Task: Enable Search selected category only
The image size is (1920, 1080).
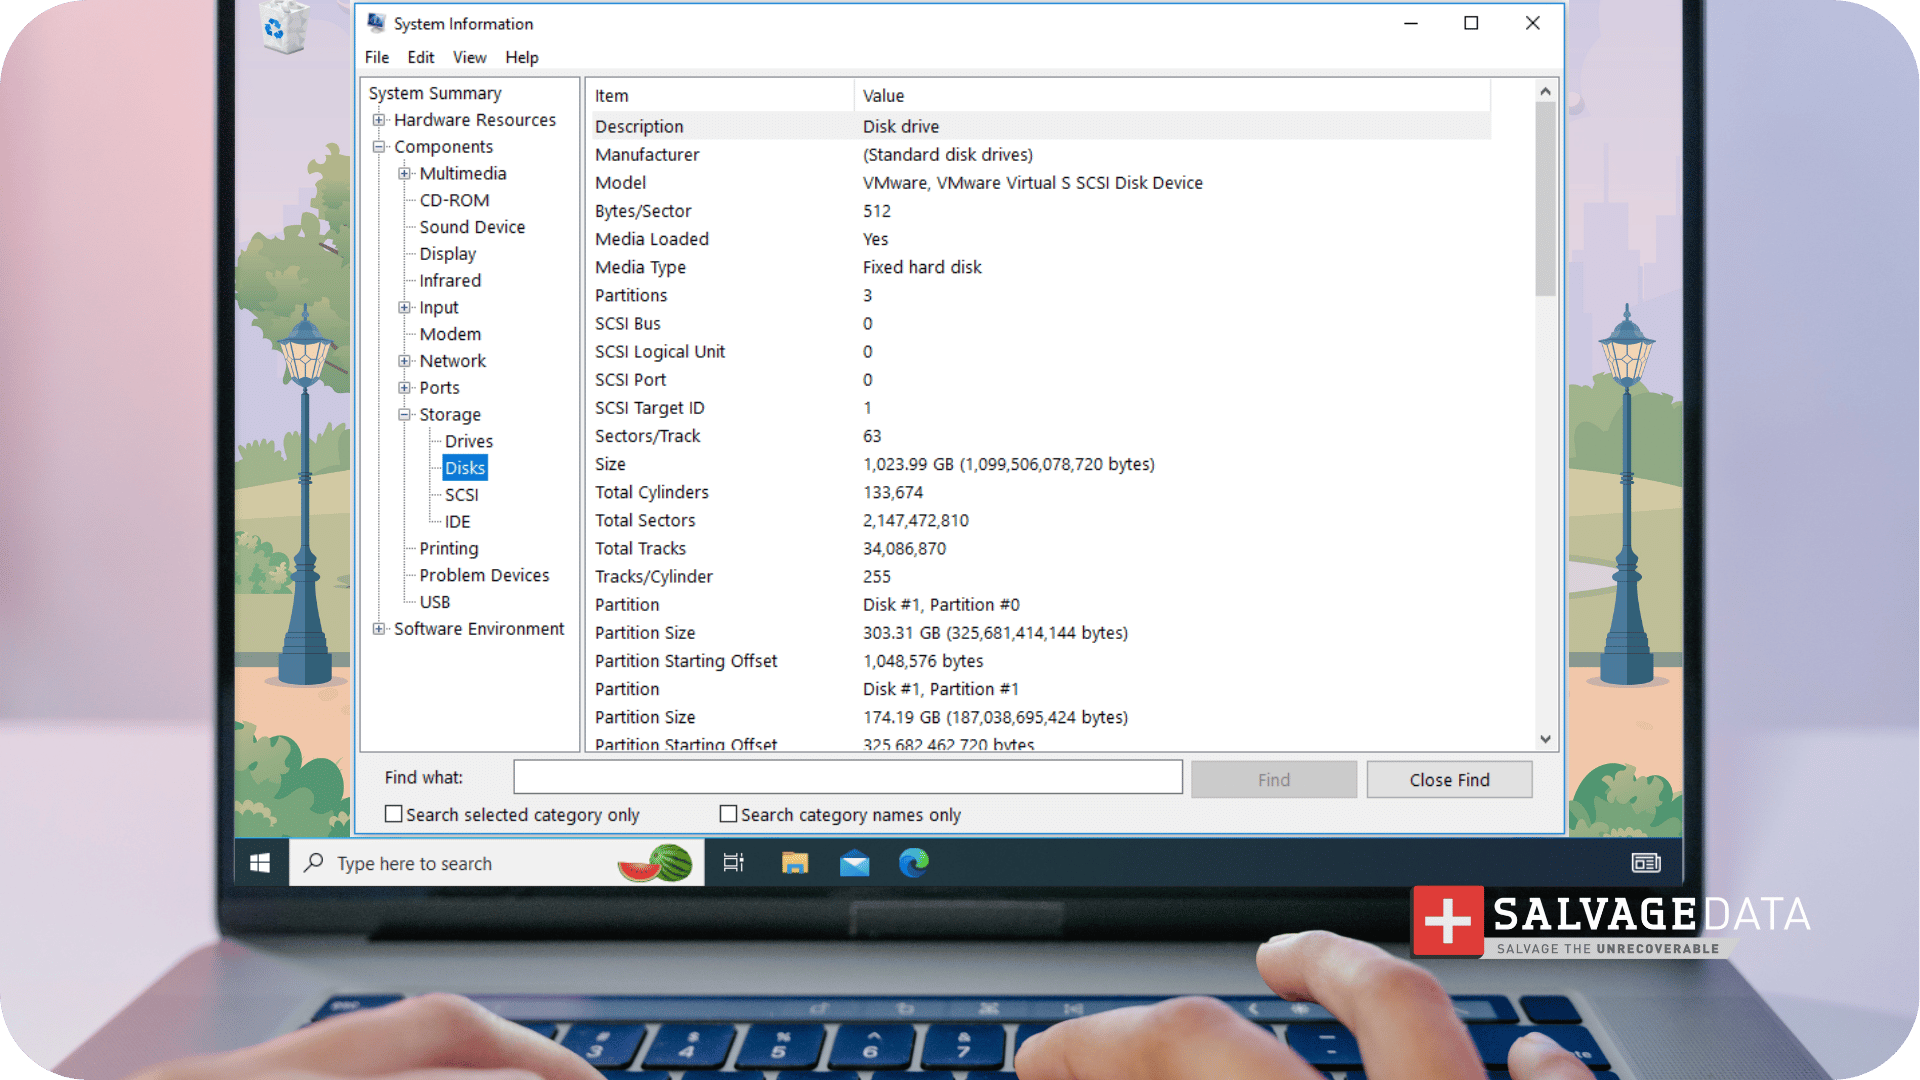Action: [x=394, y=815]
